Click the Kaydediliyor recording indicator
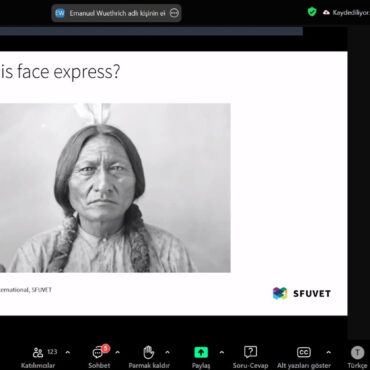Viewport: 370px width, 370px height. point(347,13)
